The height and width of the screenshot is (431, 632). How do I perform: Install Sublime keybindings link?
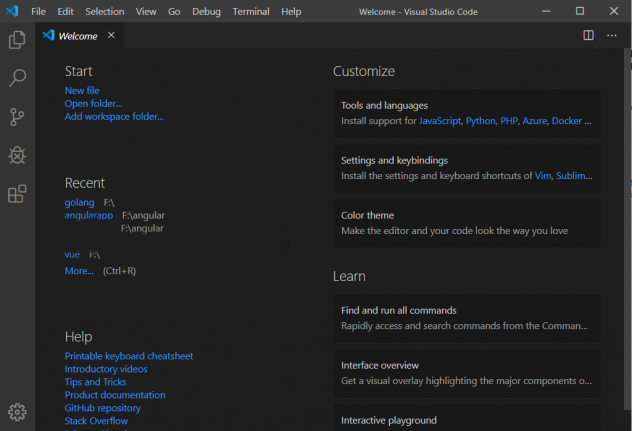click(x=574, y=176)
